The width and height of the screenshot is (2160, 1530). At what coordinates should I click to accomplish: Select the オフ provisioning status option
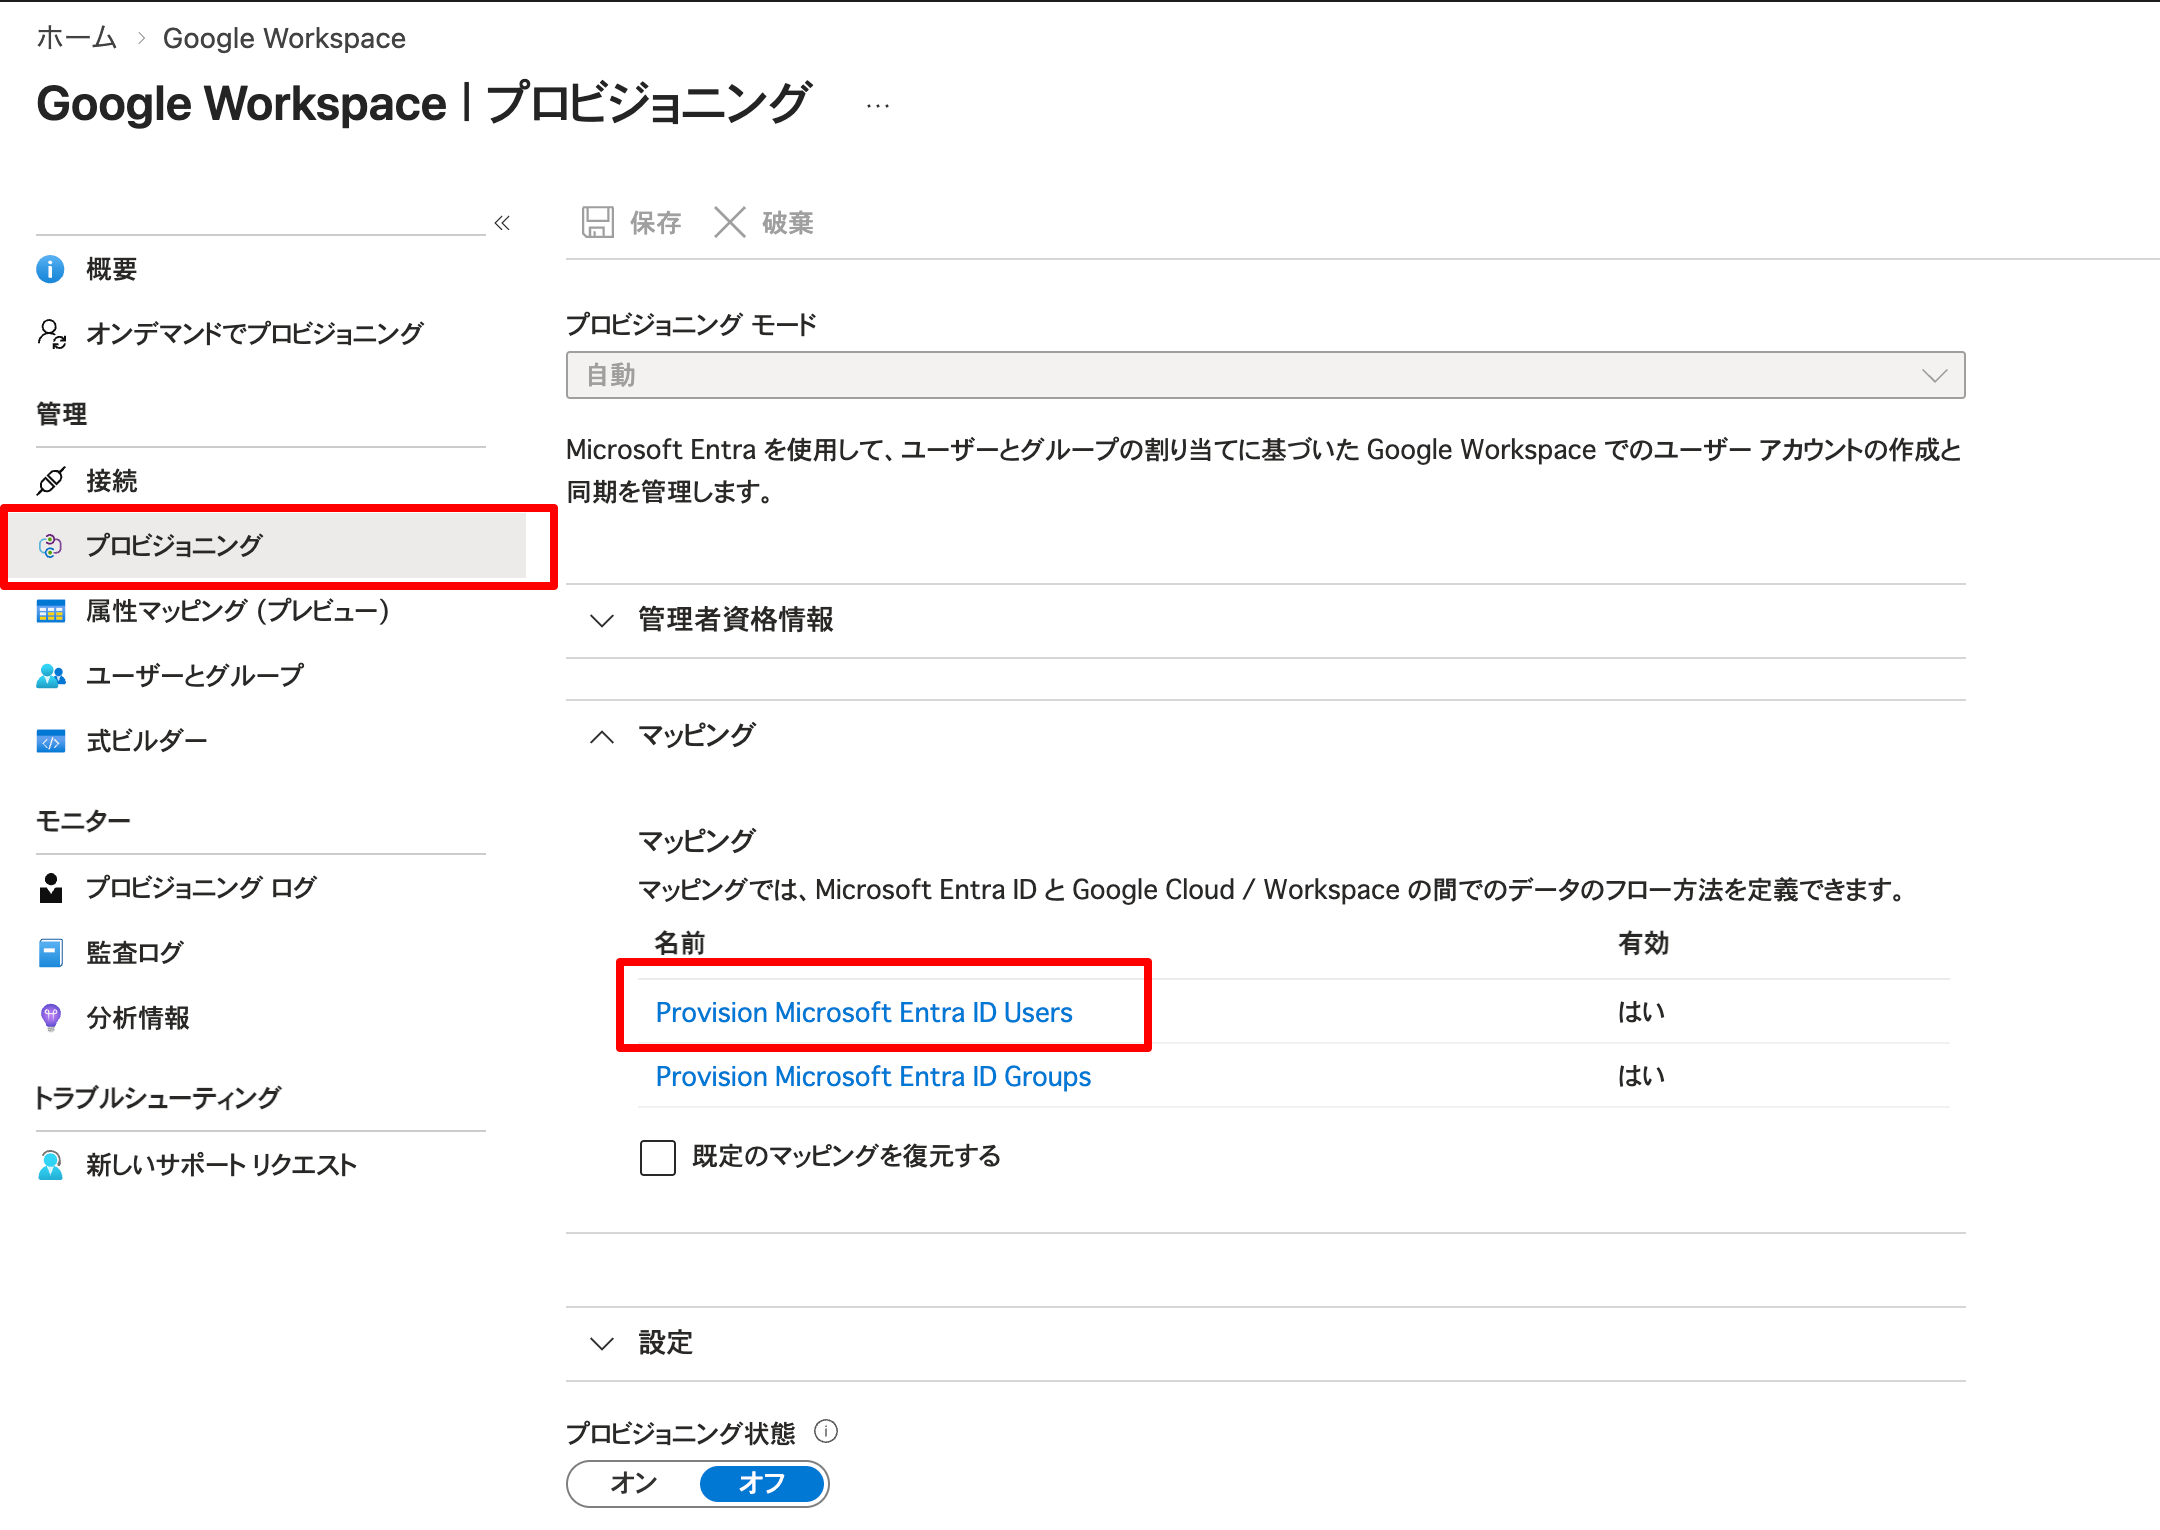click(762, 1483)
